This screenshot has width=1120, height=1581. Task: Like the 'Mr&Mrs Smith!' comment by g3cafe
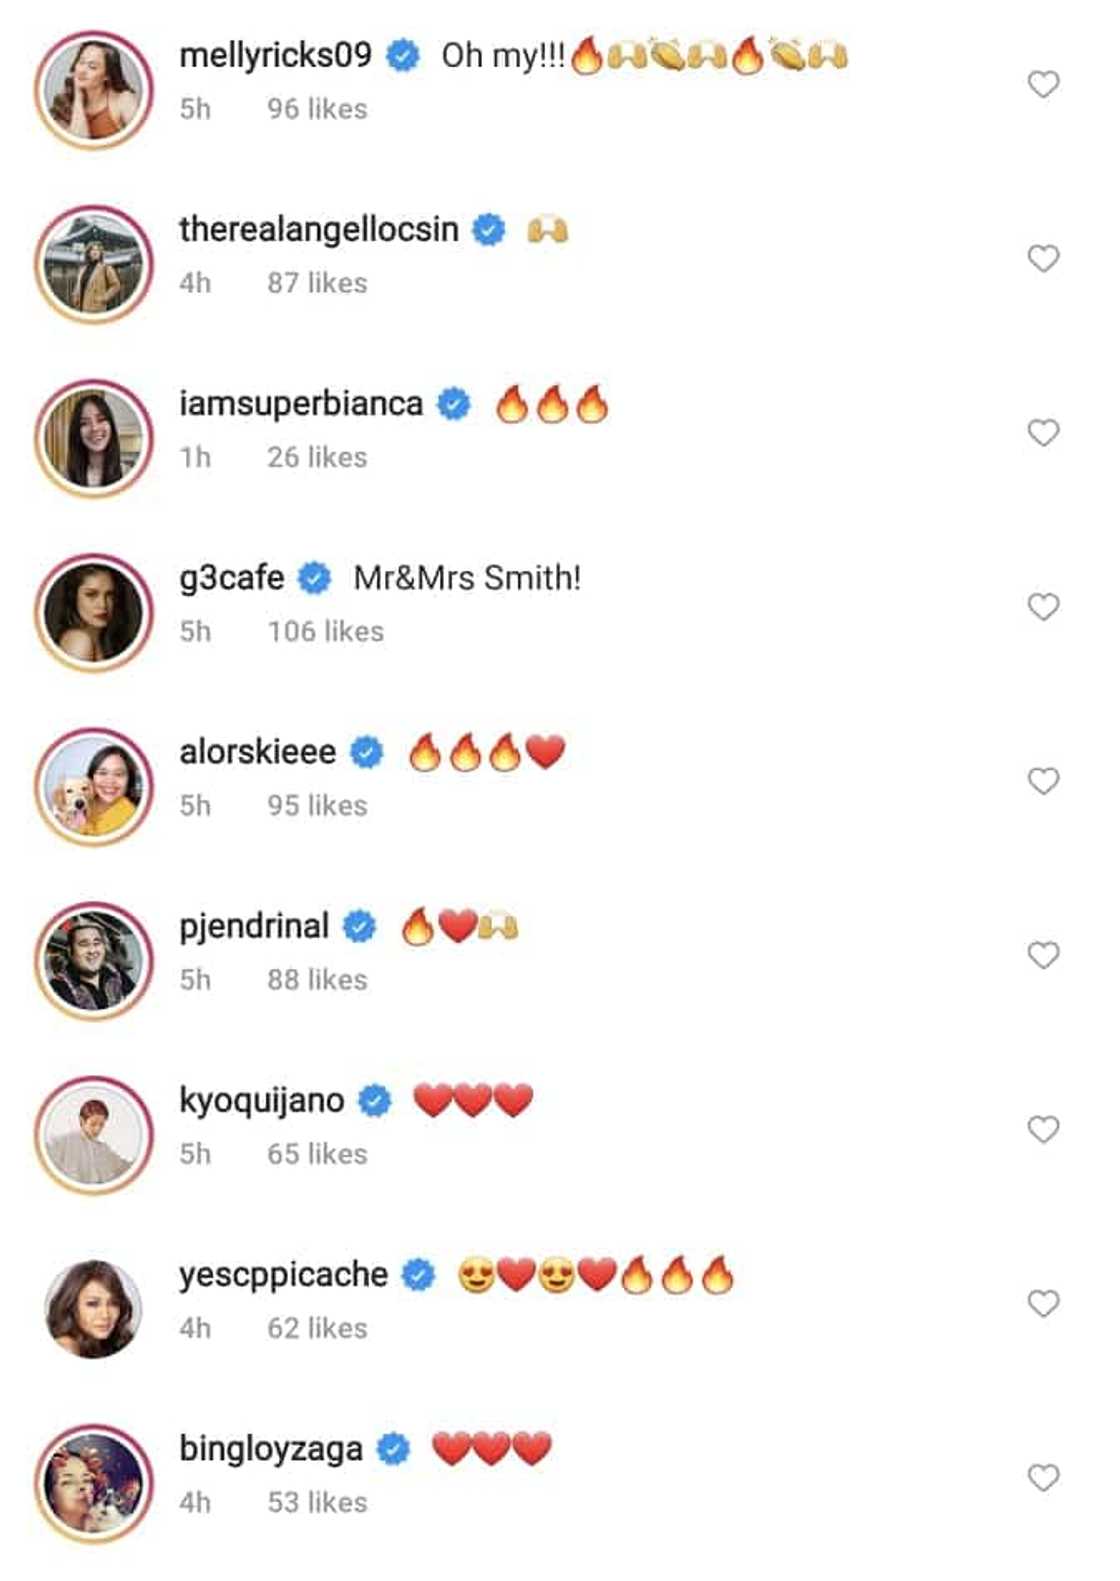(1043, 607)
